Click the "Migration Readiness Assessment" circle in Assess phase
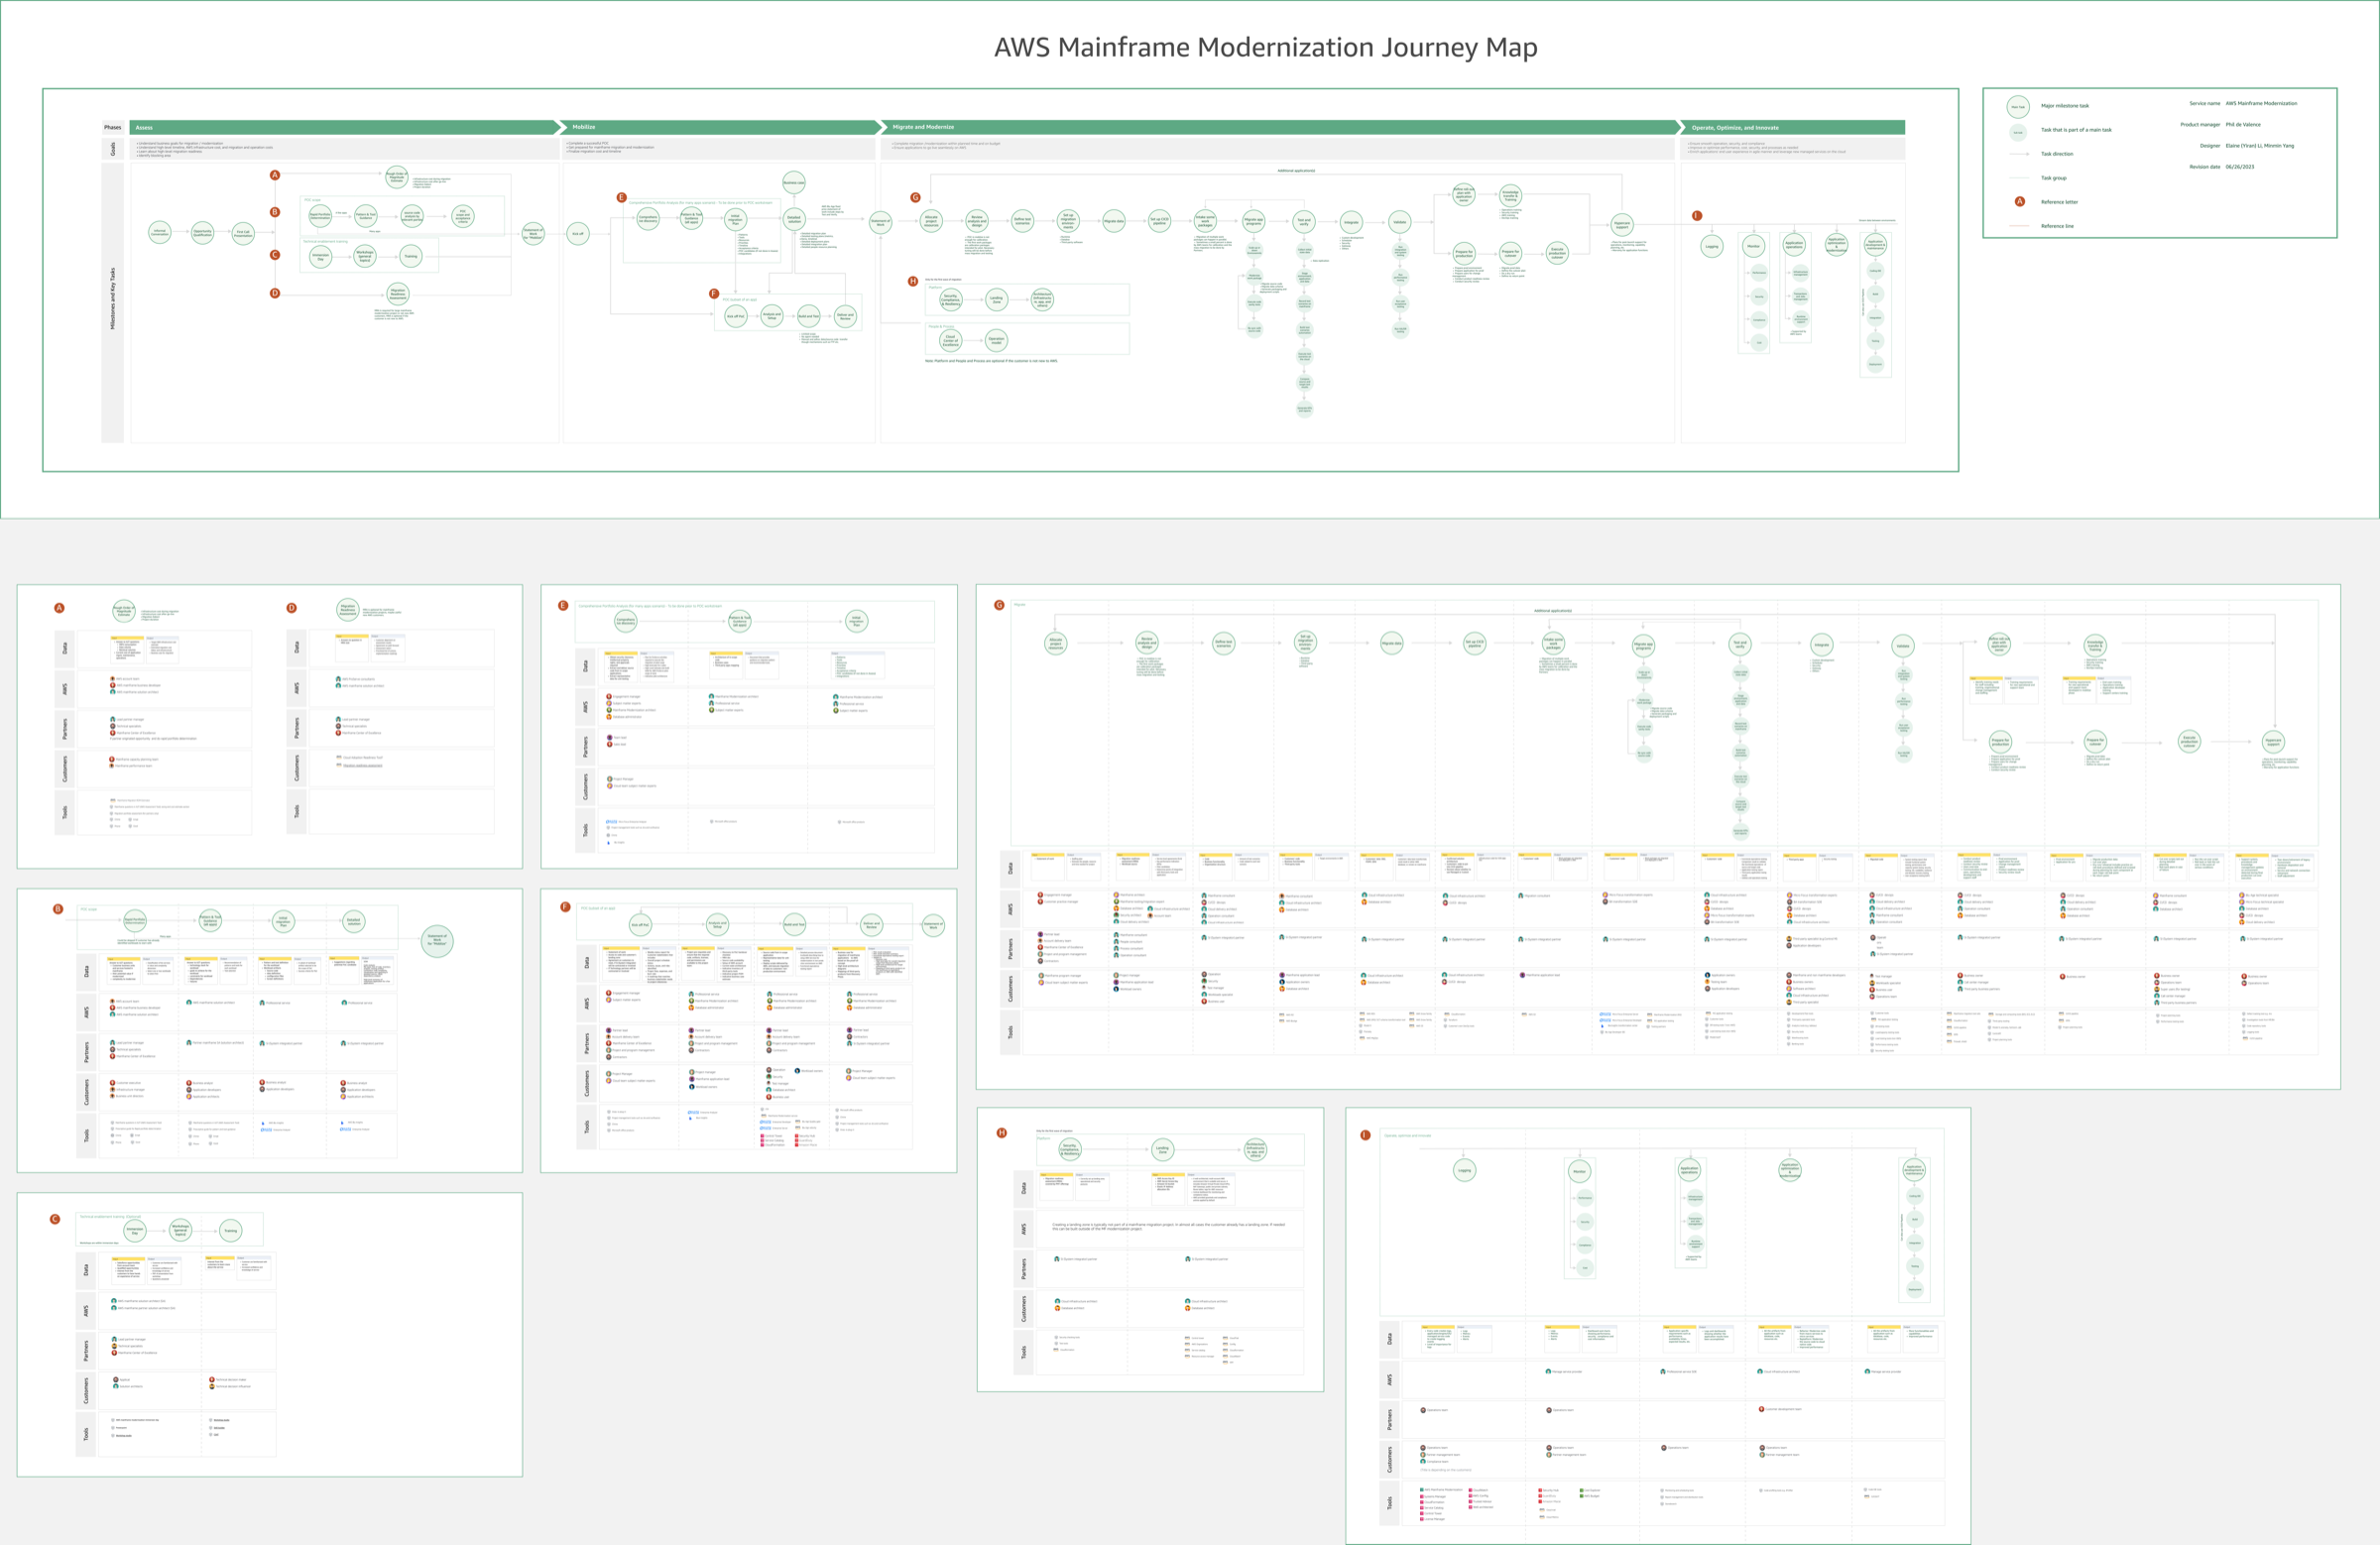 pos(397,293)
